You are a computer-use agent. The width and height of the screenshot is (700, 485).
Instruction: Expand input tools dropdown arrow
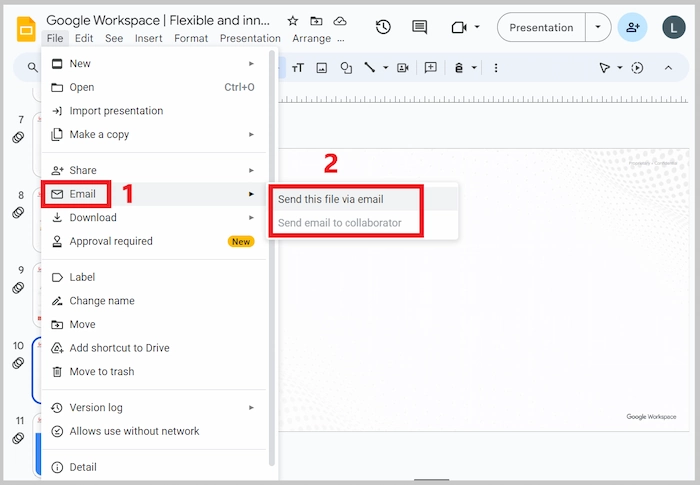(474, 68)
